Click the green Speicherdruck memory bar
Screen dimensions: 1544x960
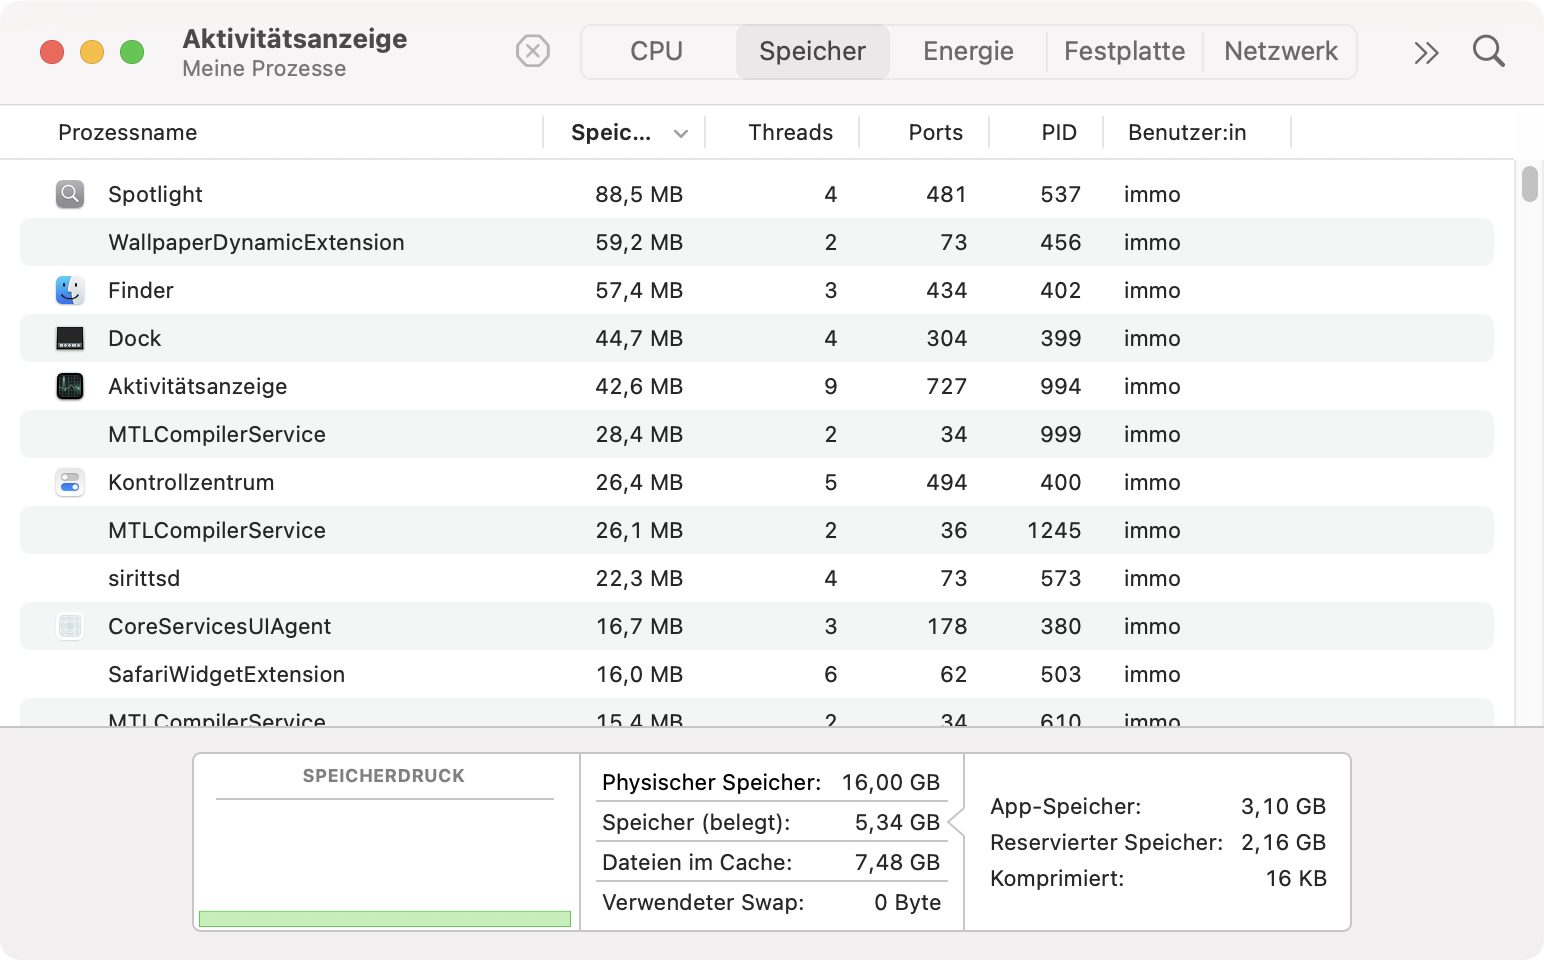385,918
